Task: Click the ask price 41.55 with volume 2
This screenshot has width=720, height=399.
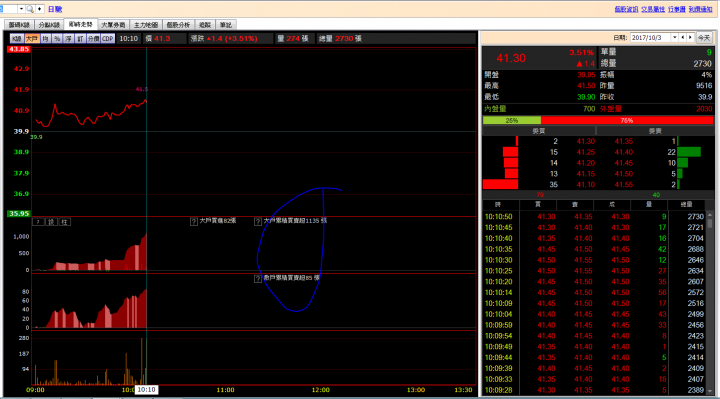Action: coord(624,185)
